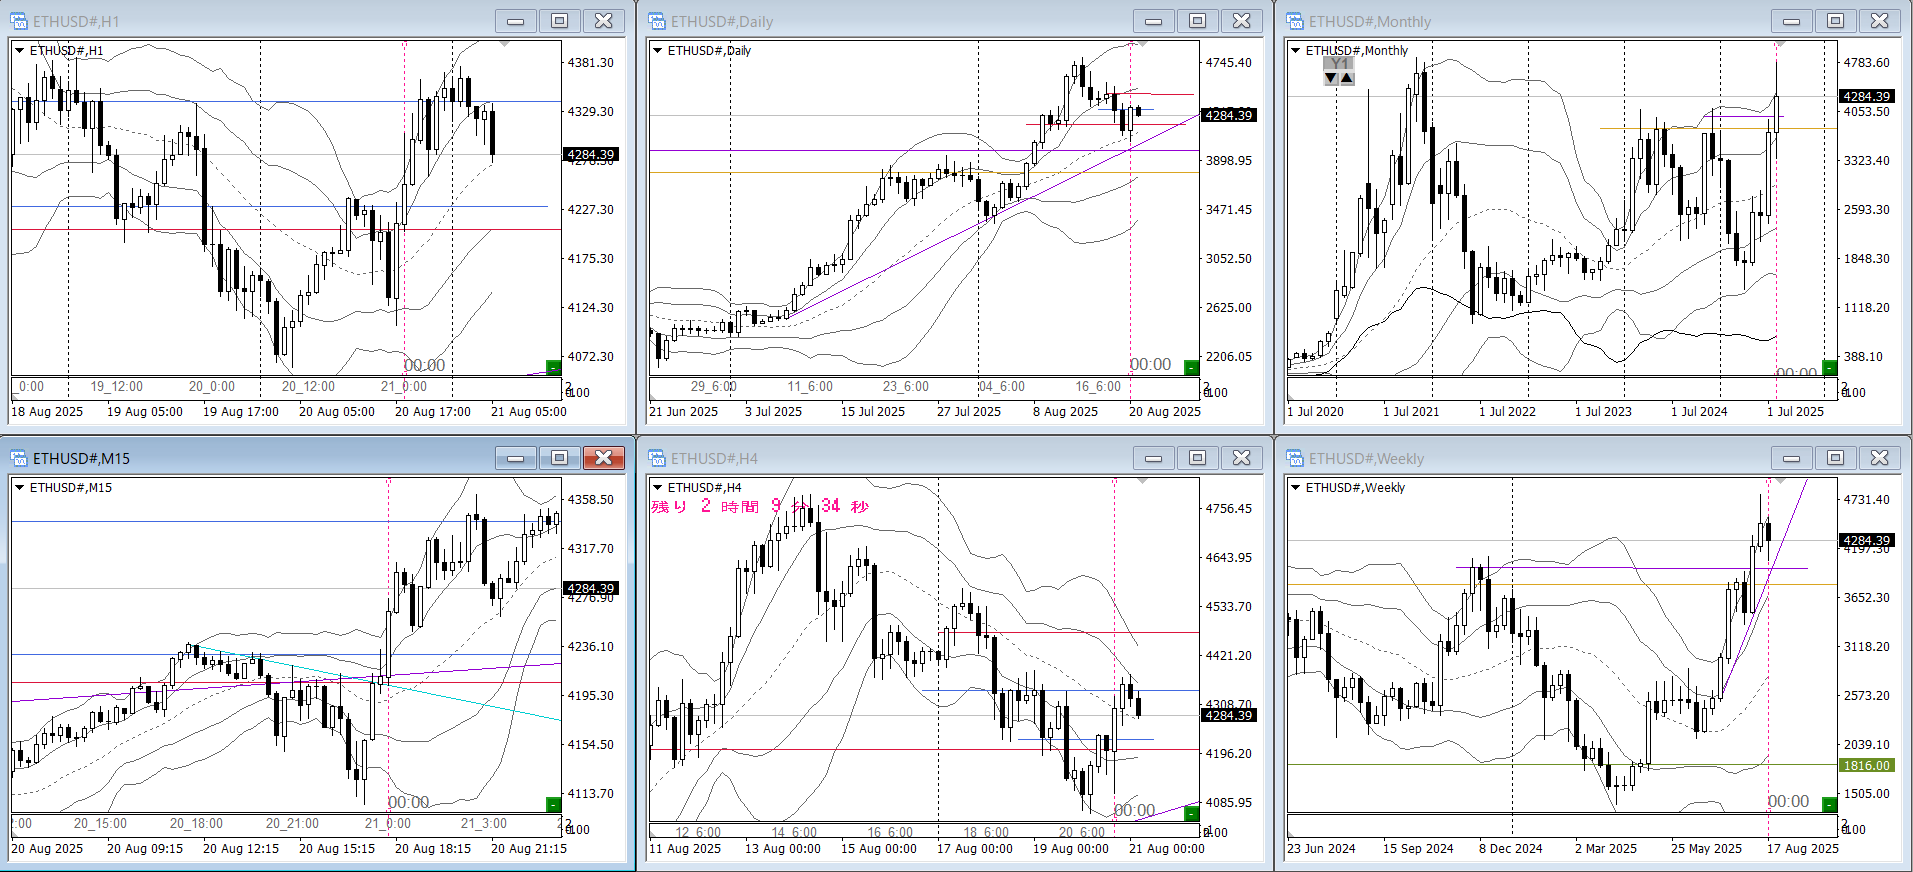
Task: Minimize the ETHUSD#,Monthly chart window
Action: point(1791,21)
